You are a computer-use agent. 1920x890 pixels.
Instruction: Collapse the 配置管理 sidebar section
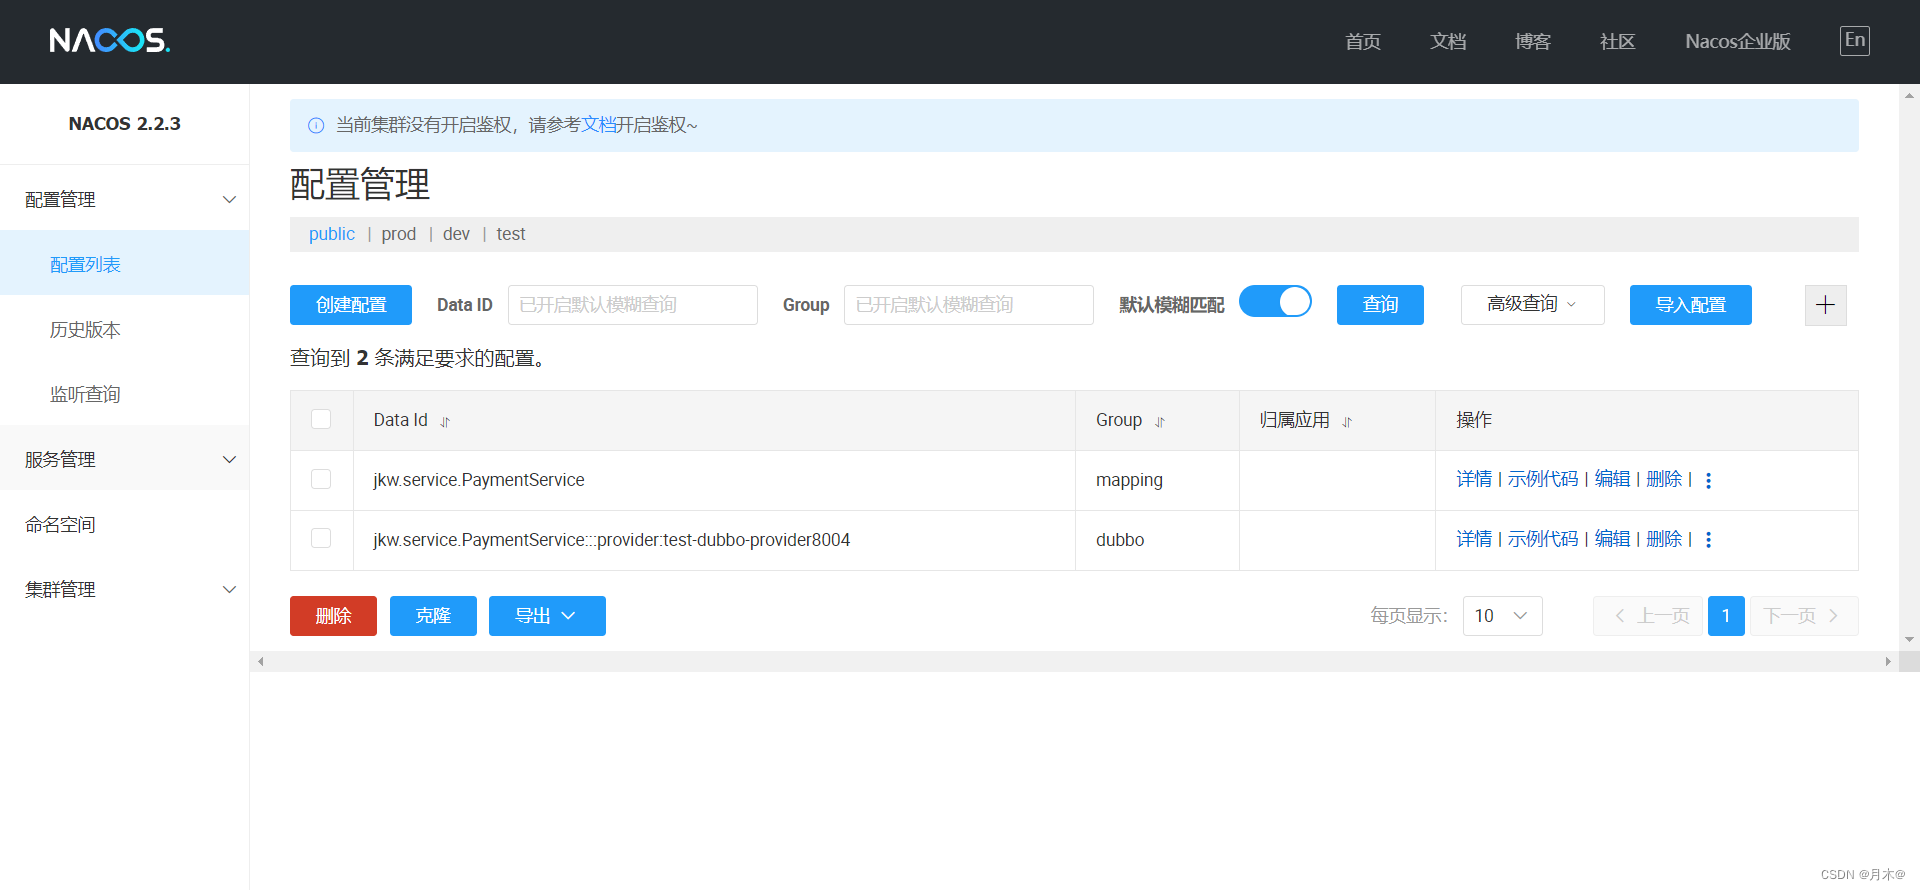tap(125, 199)
